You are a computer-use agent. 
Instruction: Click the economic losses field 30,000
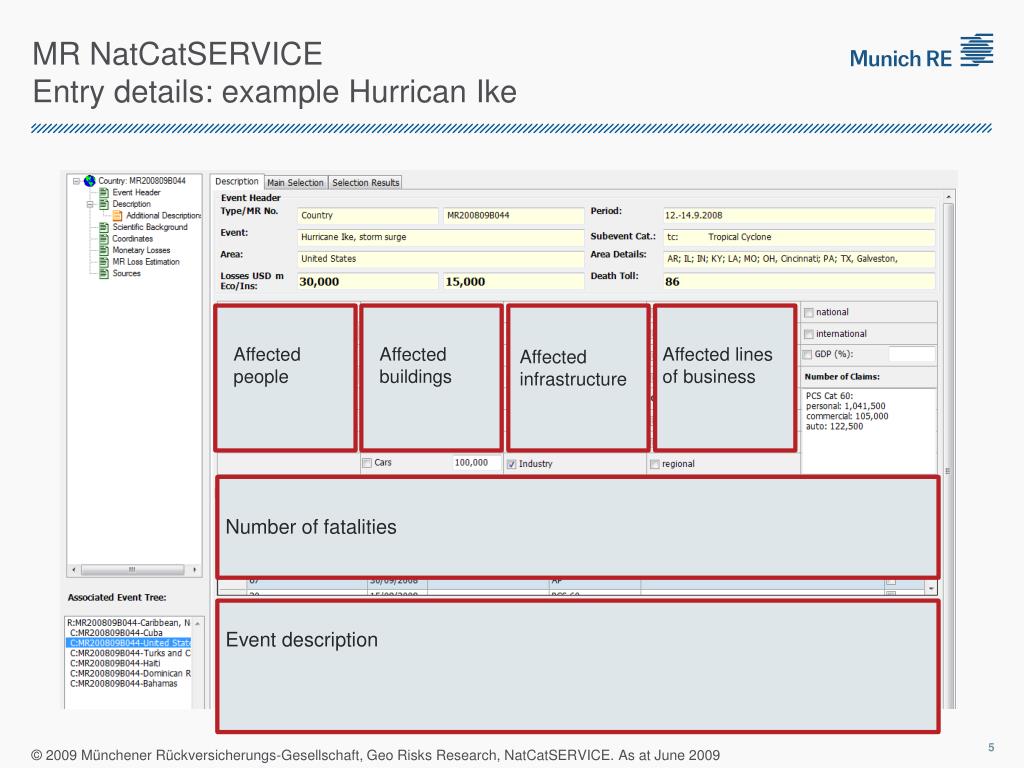368,281
